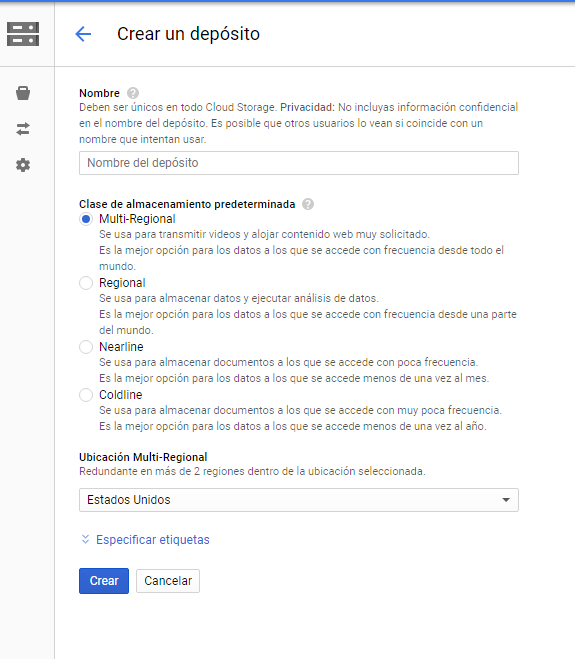Choose the Nearline storage class
The width and height of the screenshot is (575, 659).
86,347
